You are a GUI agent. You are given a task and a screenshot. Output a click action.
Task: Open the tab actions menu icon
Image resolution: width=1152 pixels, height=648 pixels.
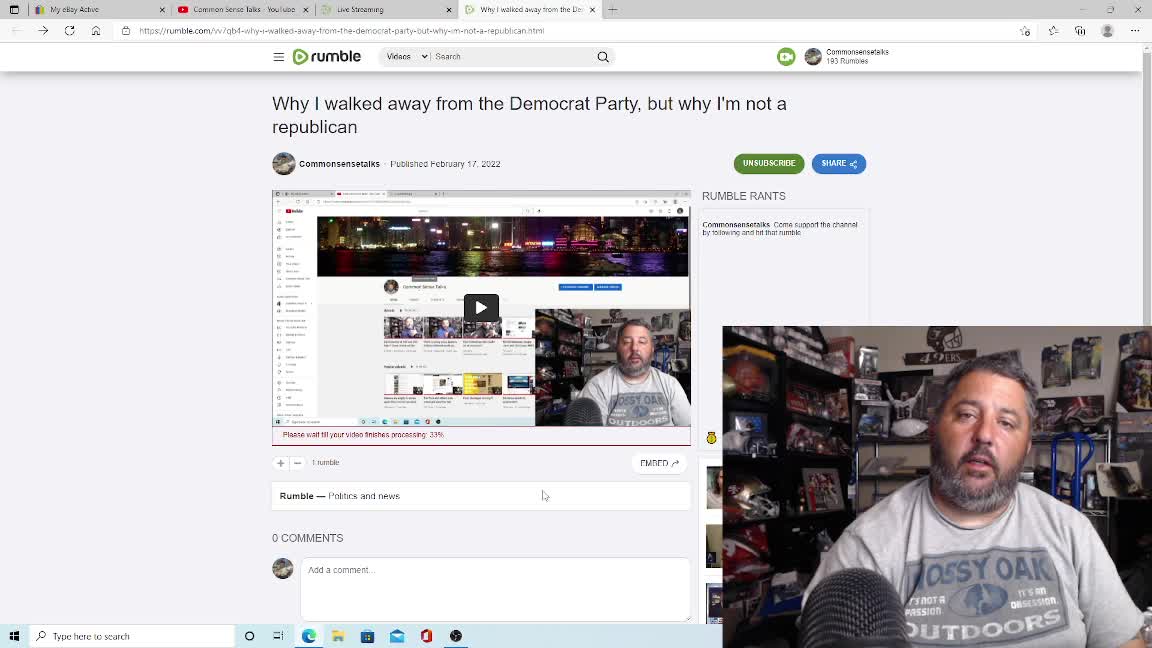point(14,10)
